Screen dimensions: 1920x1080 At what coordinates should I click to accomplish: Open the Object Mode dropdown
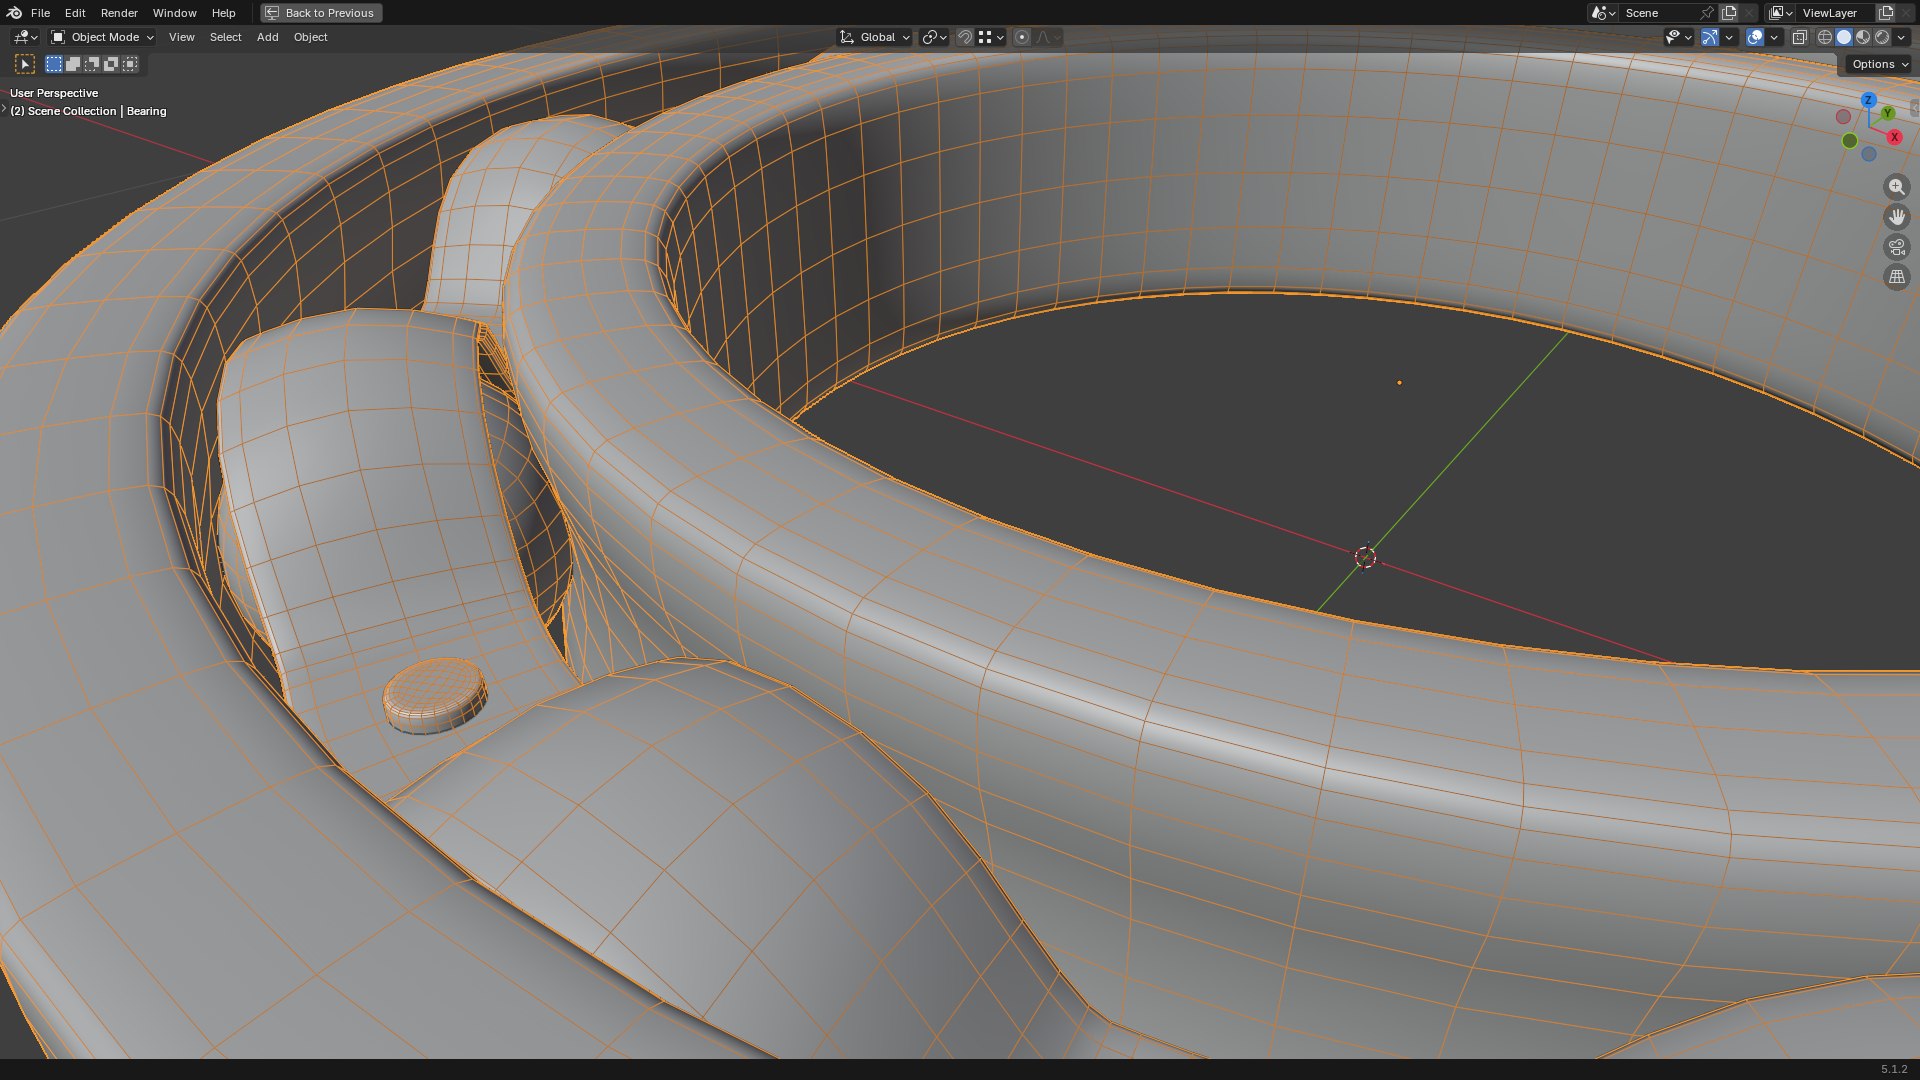[x=103, y=37]
